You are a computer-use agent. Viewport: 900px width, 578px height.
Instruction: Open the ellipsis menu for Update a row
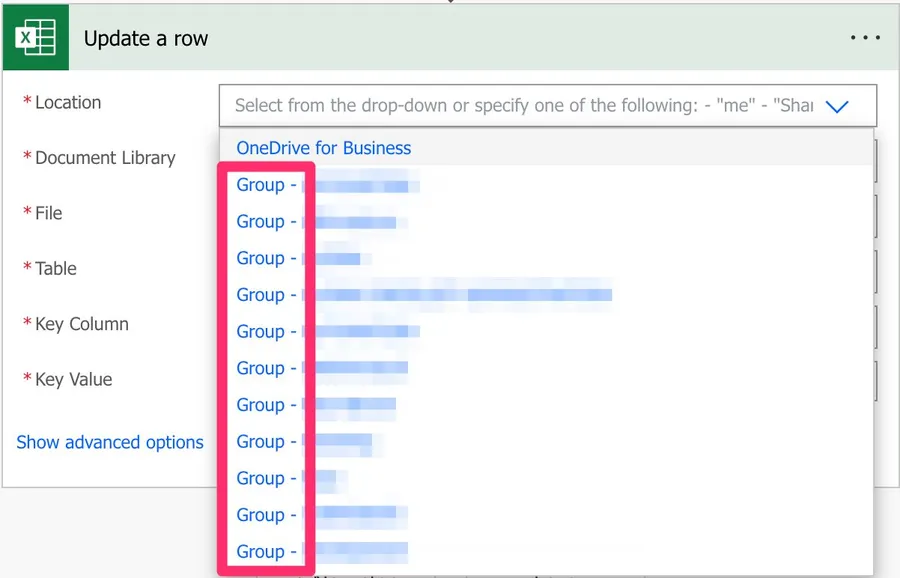tap(864, 38)
